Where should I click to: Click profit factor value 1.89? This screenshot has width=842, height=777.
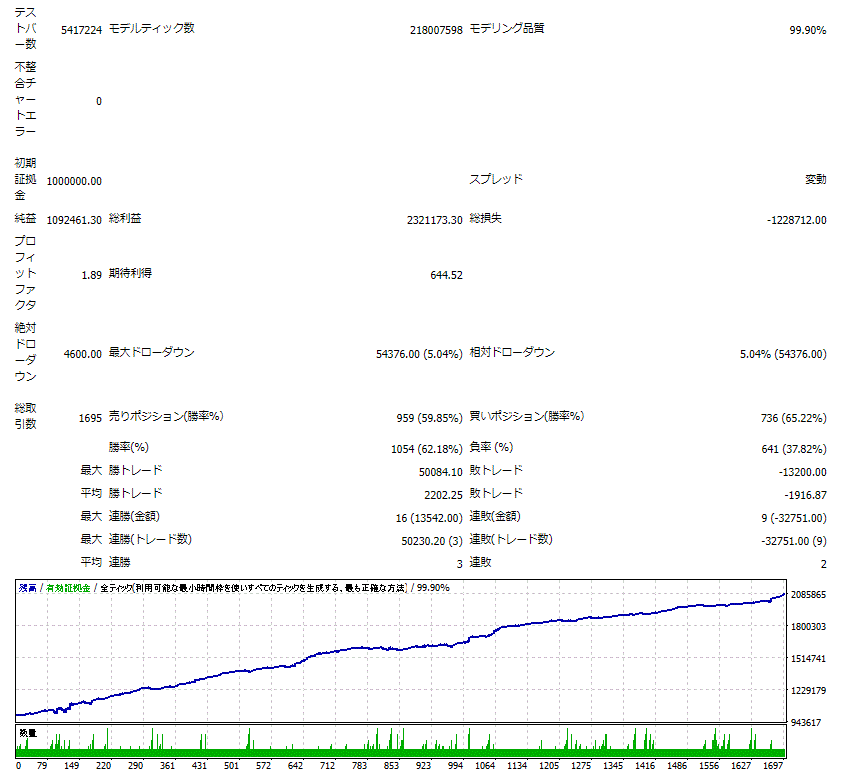point(91,275)
